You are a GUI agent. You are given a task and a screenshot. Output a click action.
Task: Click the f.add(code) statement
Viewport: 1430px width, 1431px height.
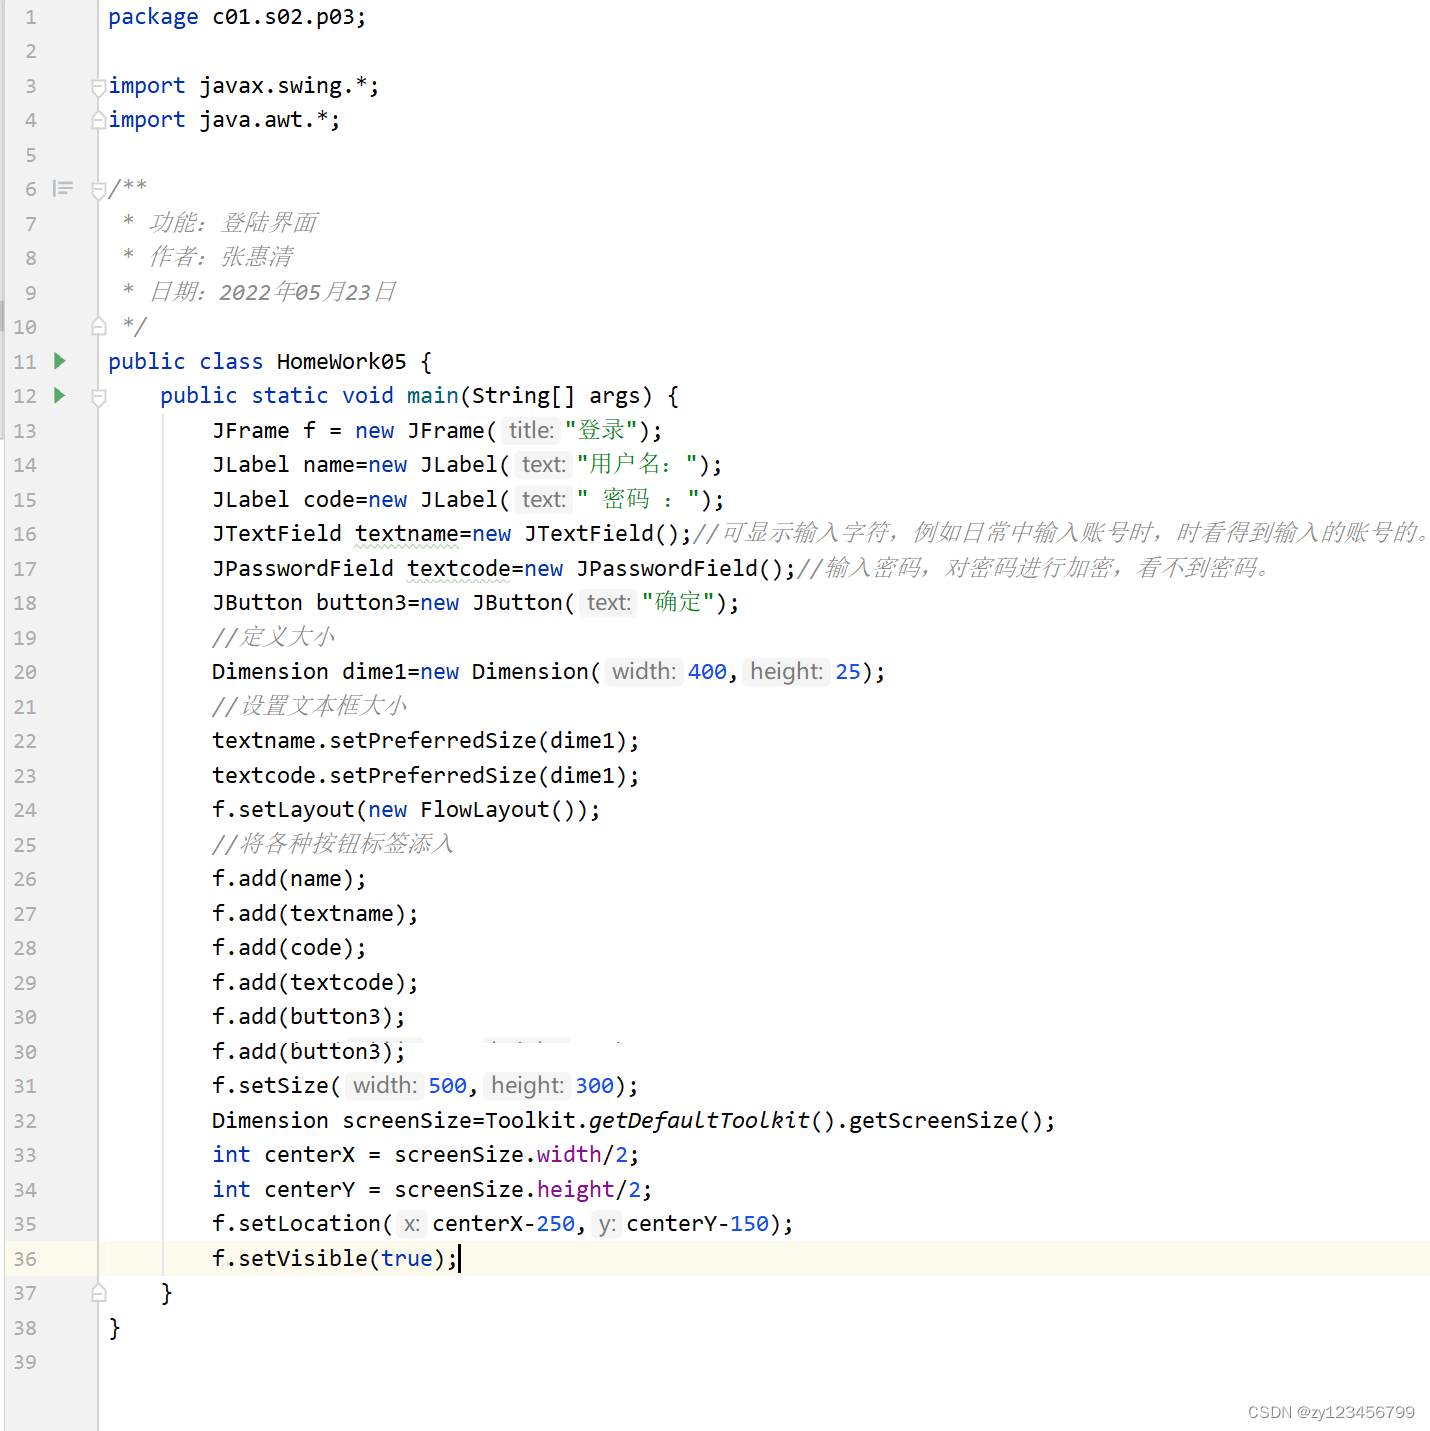pos(289,948)
